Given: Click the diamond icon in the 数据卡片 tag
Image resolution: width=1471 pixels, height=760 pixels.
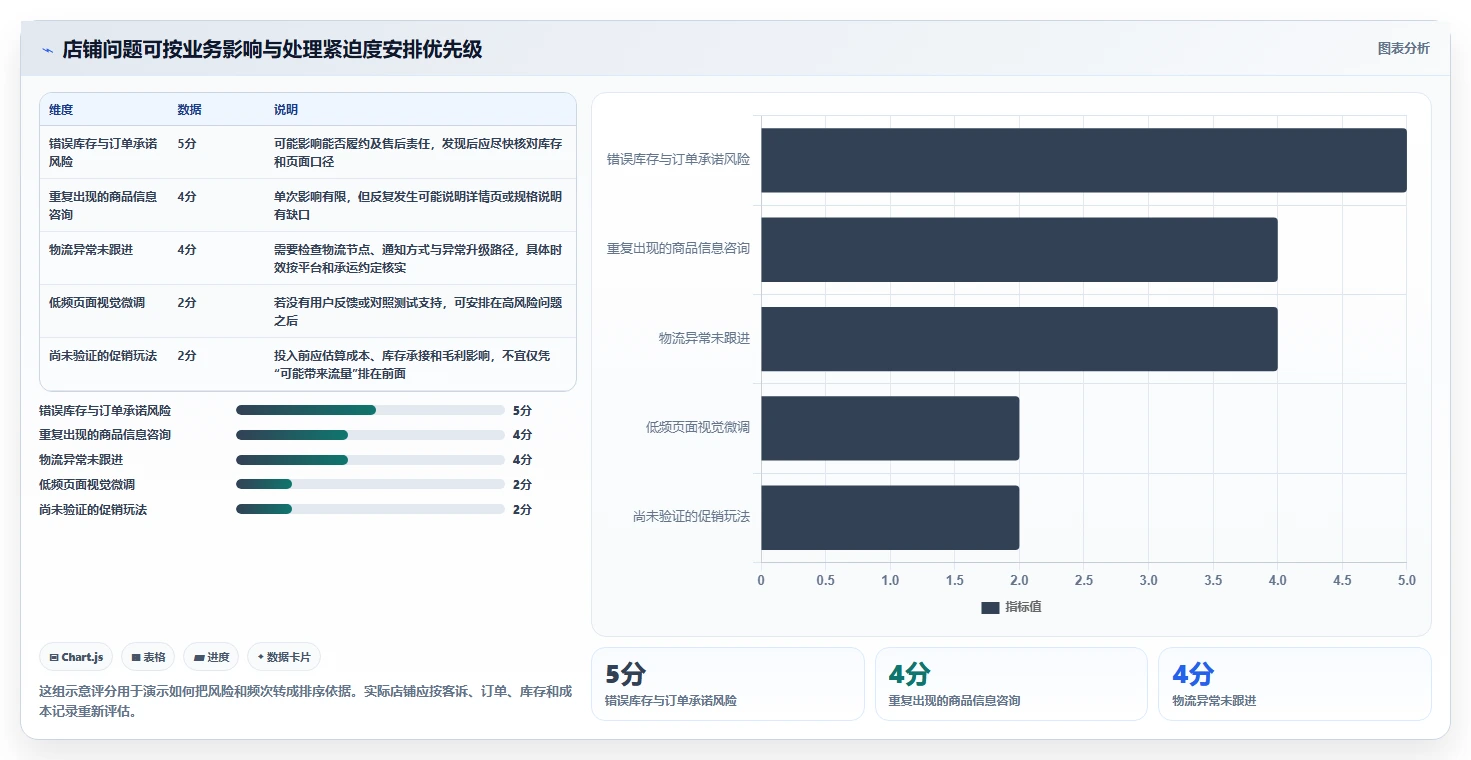Looking at the screenshot, I should [261, 658].
